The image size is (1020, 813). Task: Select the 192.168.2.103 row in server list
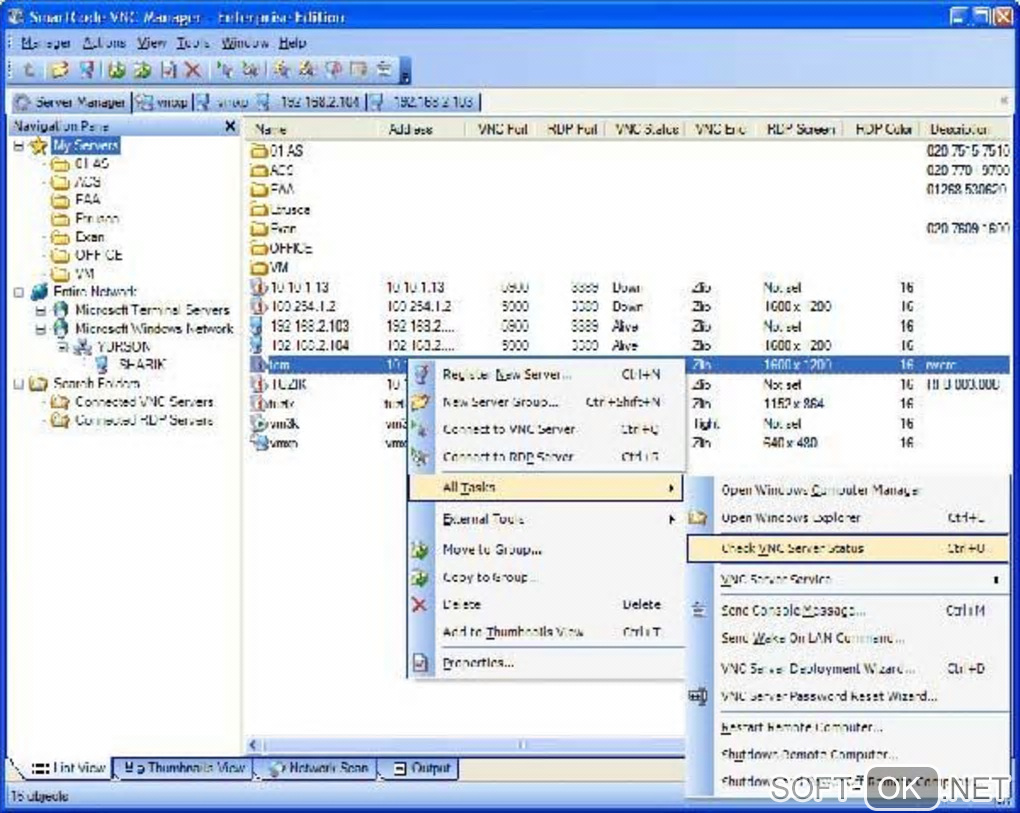coord(628,326)
